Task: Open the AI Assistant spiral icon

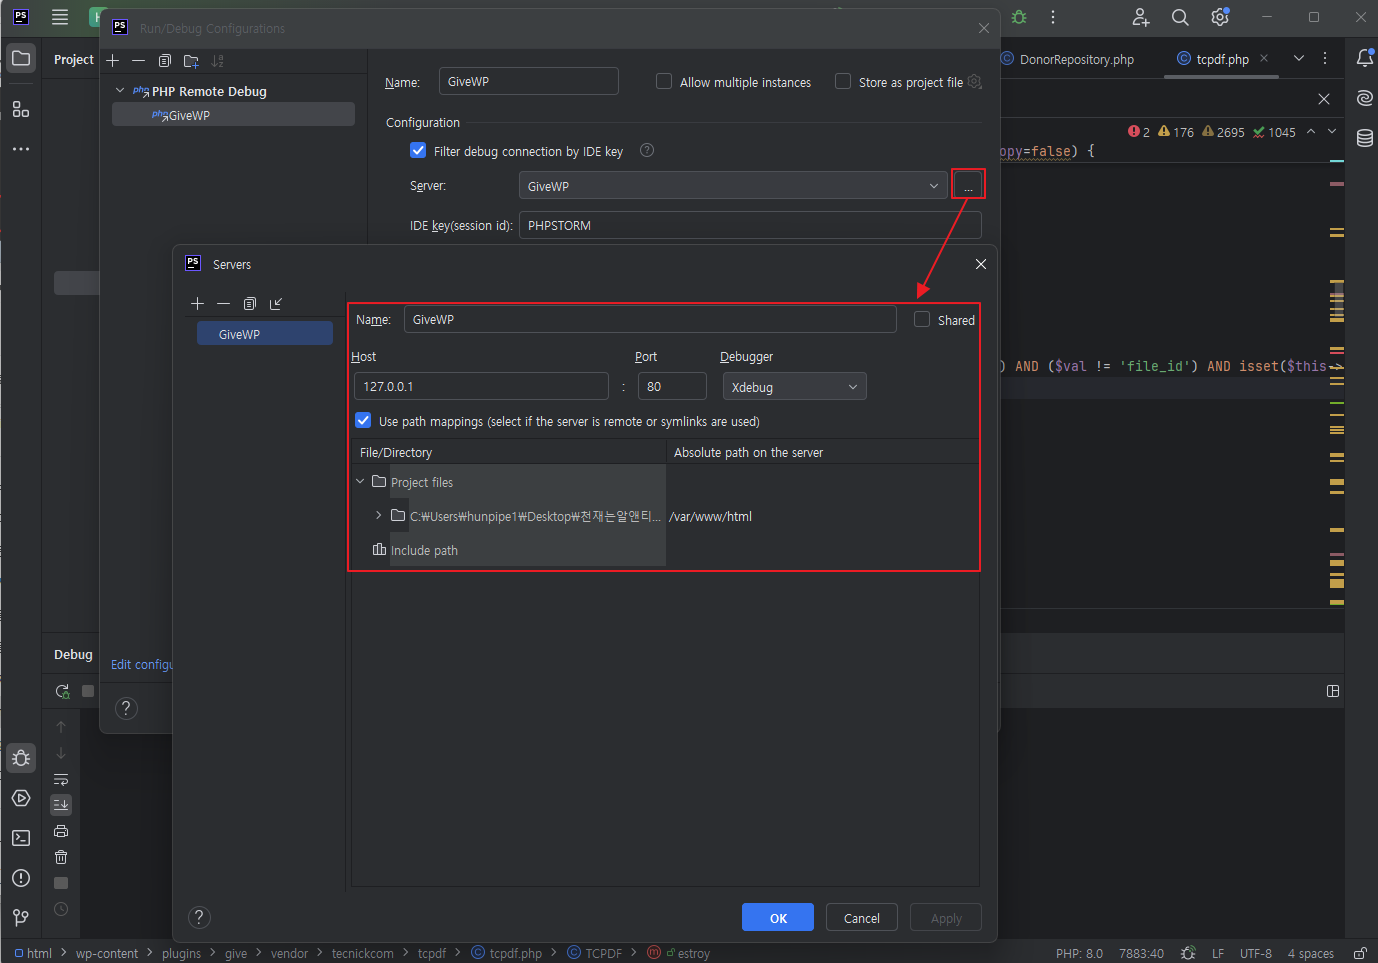Action: click(x=1365, y=98)
